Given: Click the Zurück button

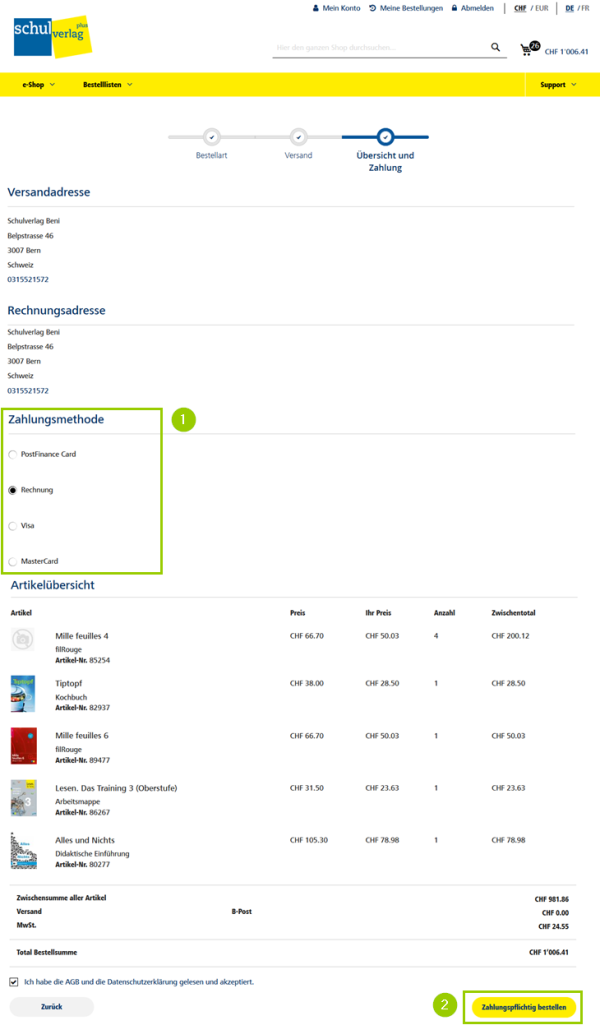Looking at the screenshot, I should pyautogui.click(x=51, y=1007).
